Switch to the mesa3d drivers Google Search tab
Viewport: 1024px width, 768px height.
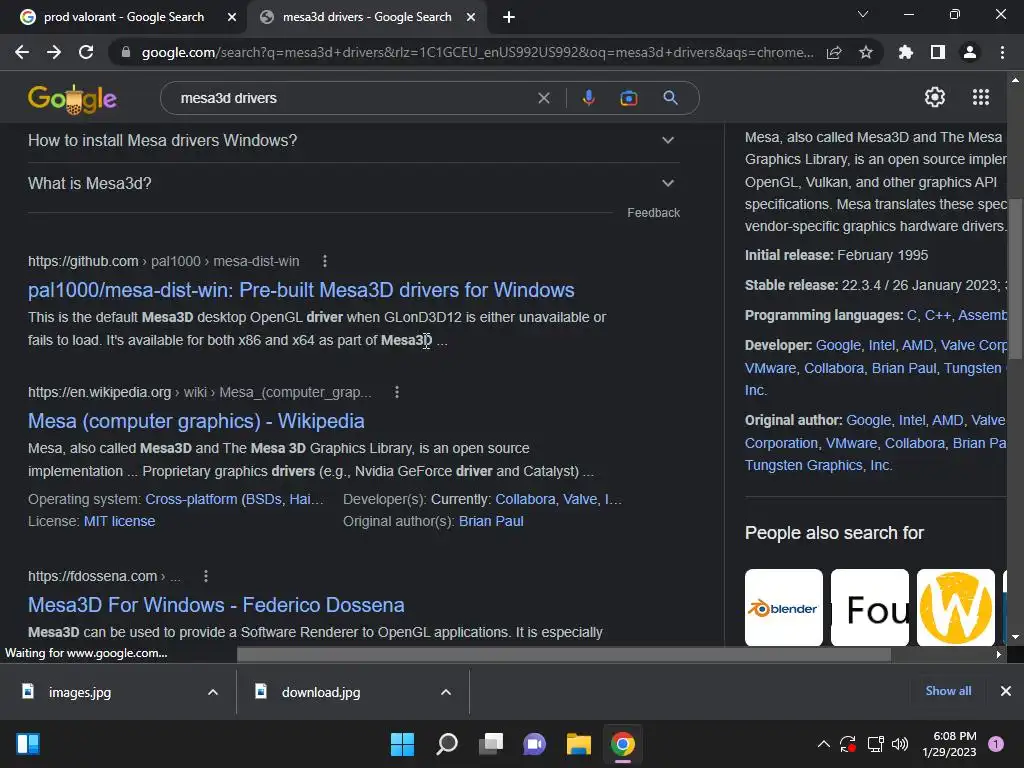pos(367,17)
